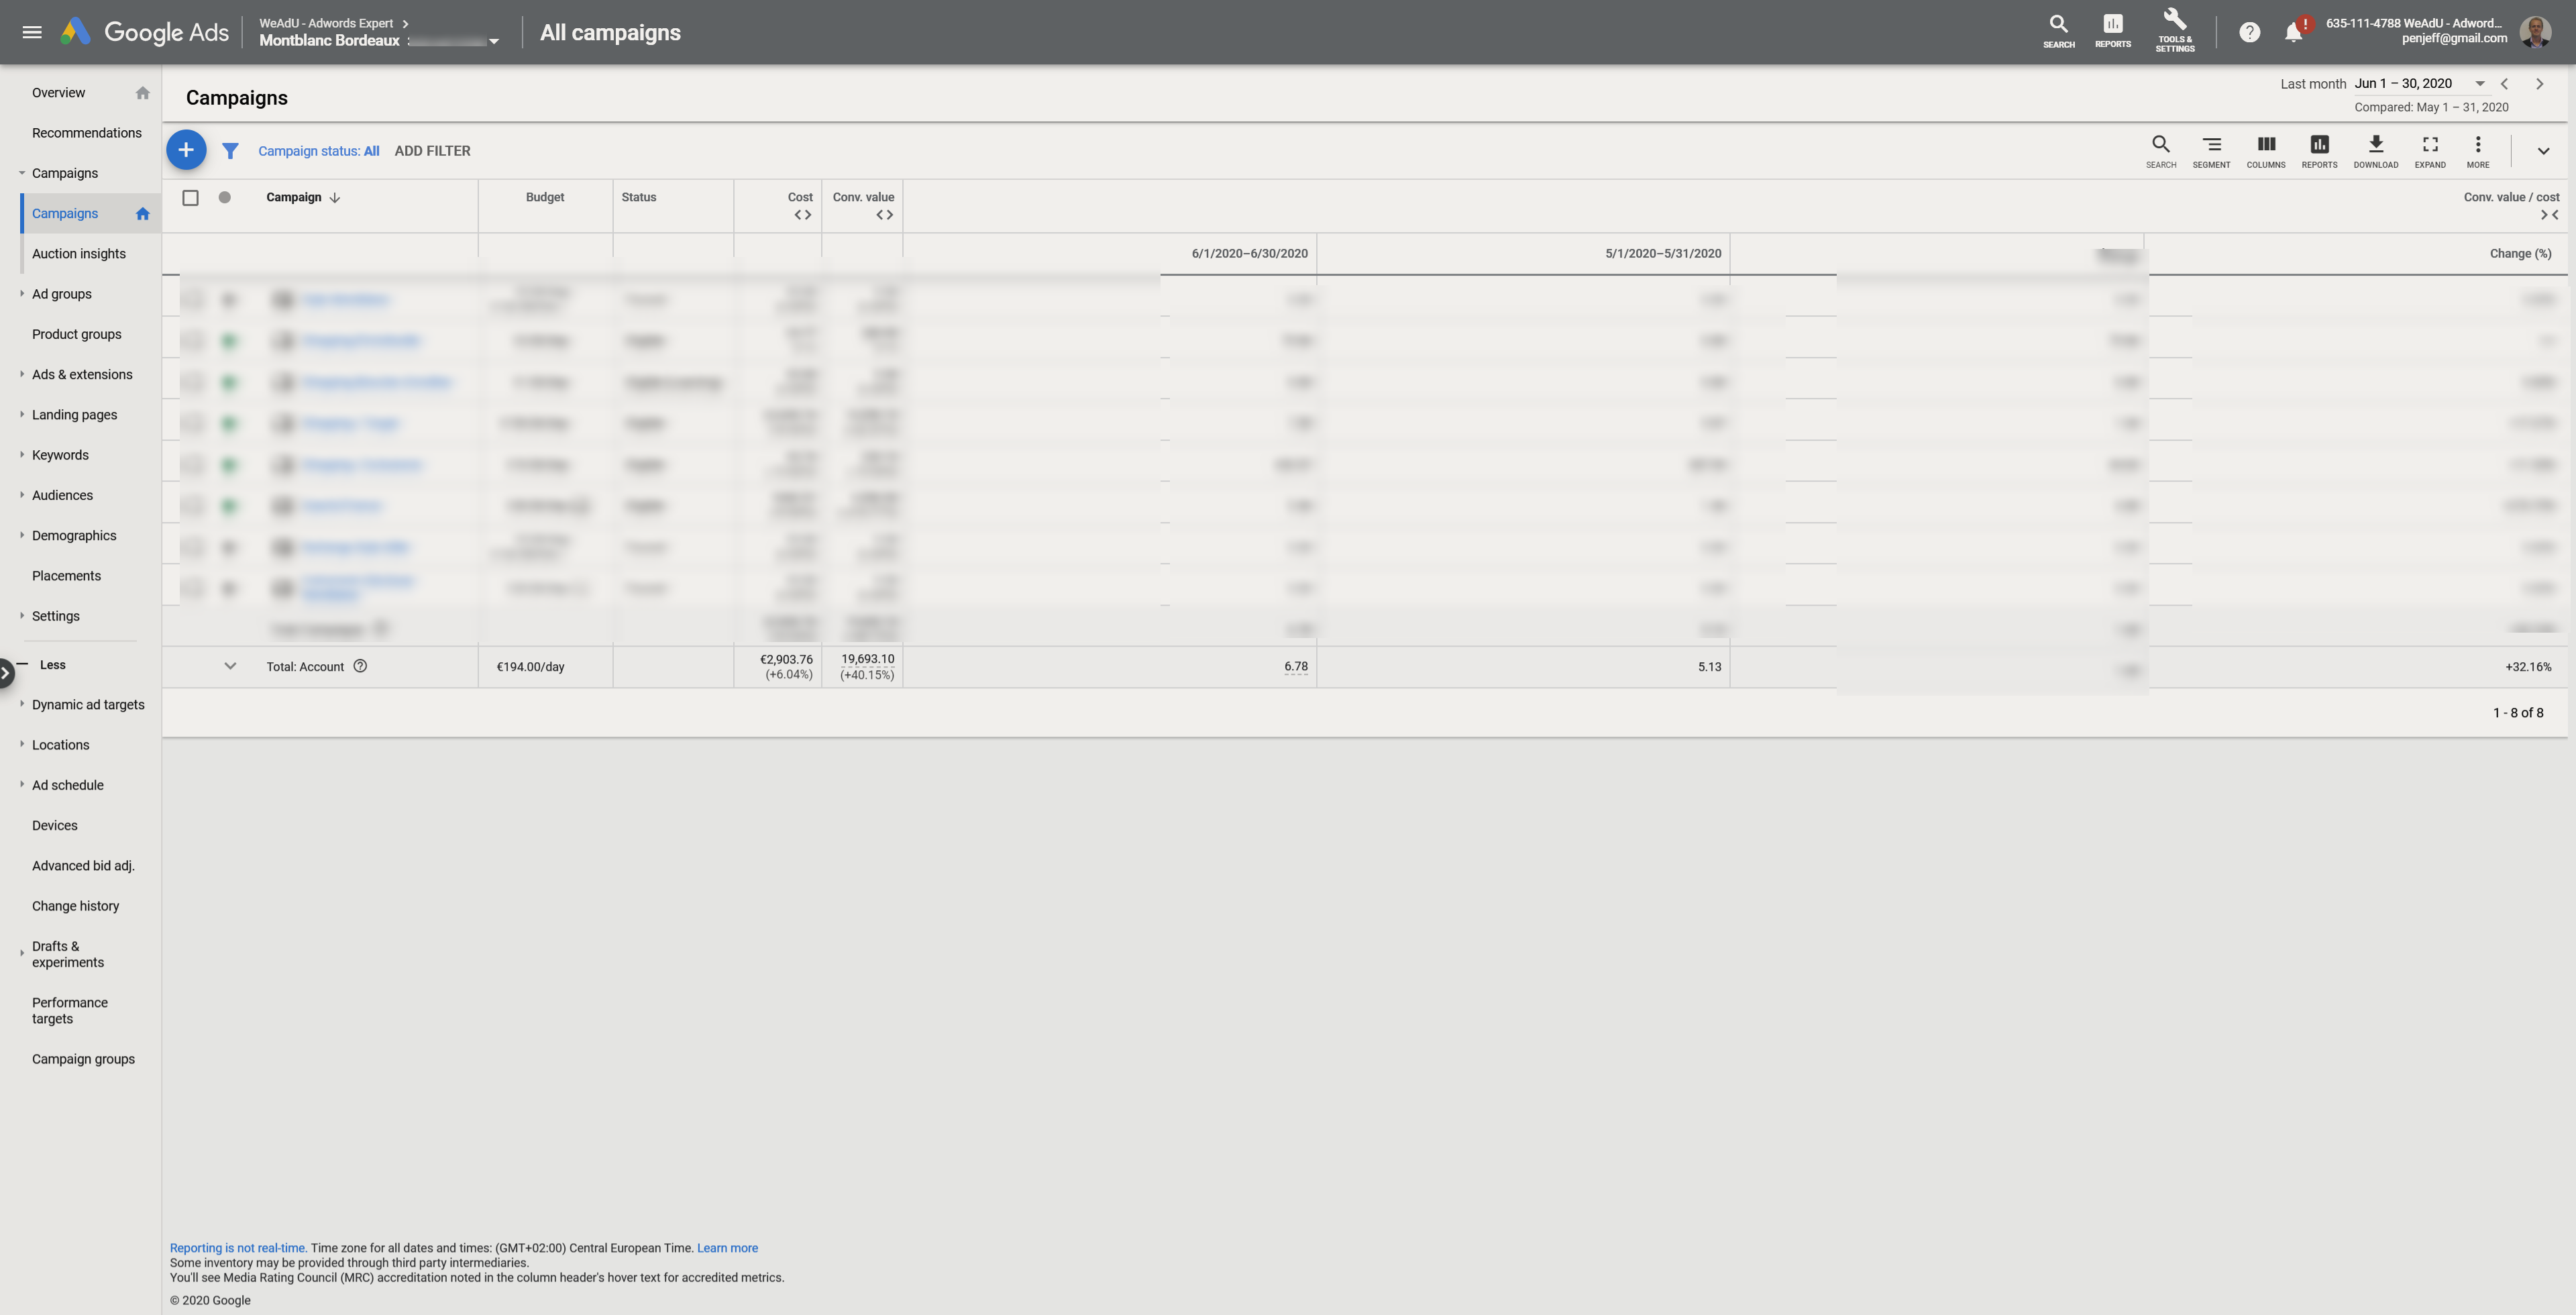The image size is (2576, 1315).
Task: Click the Total: Account help icon
Action: point(360,666)
